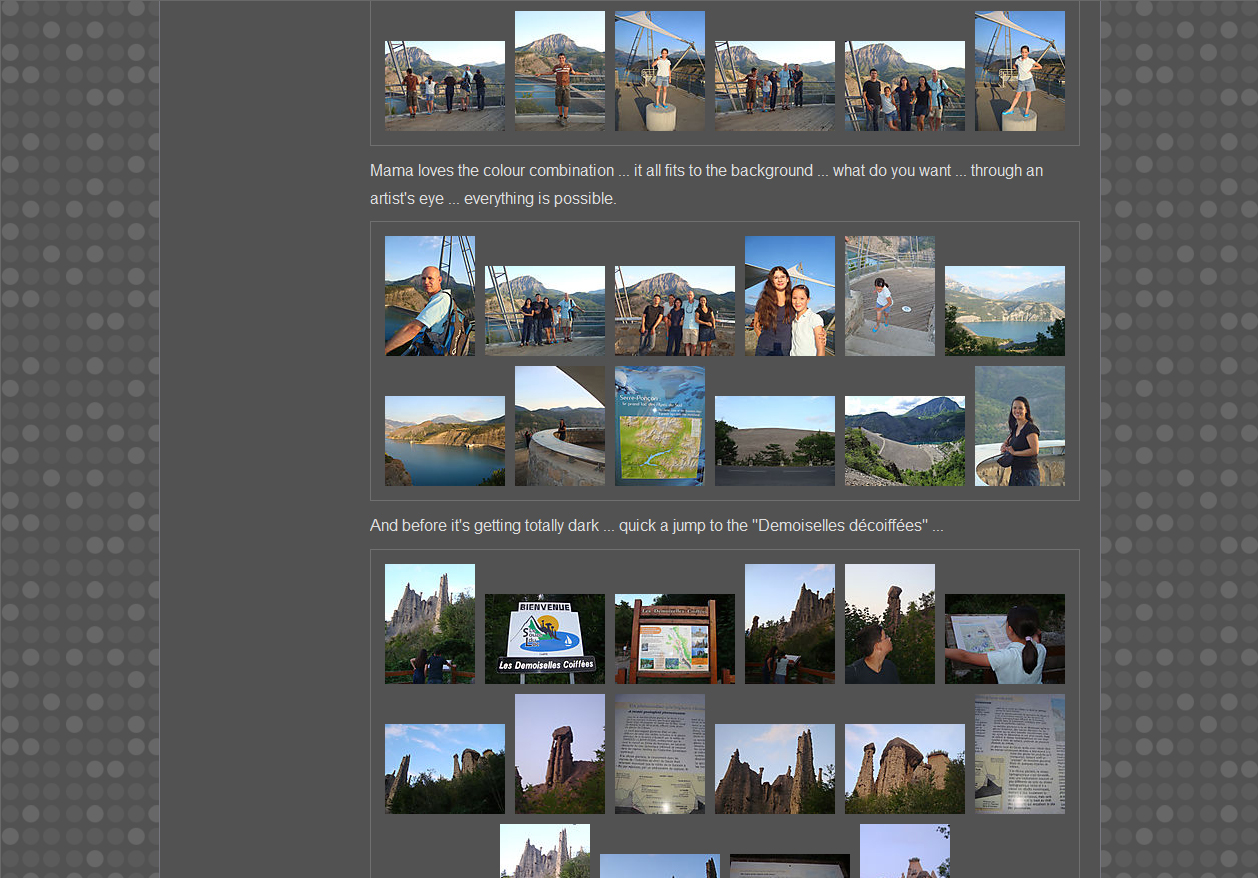Open the Serre-Ponçon map sign photo
The height and width of the screenshot is (878, 1258).
[659, 426]
